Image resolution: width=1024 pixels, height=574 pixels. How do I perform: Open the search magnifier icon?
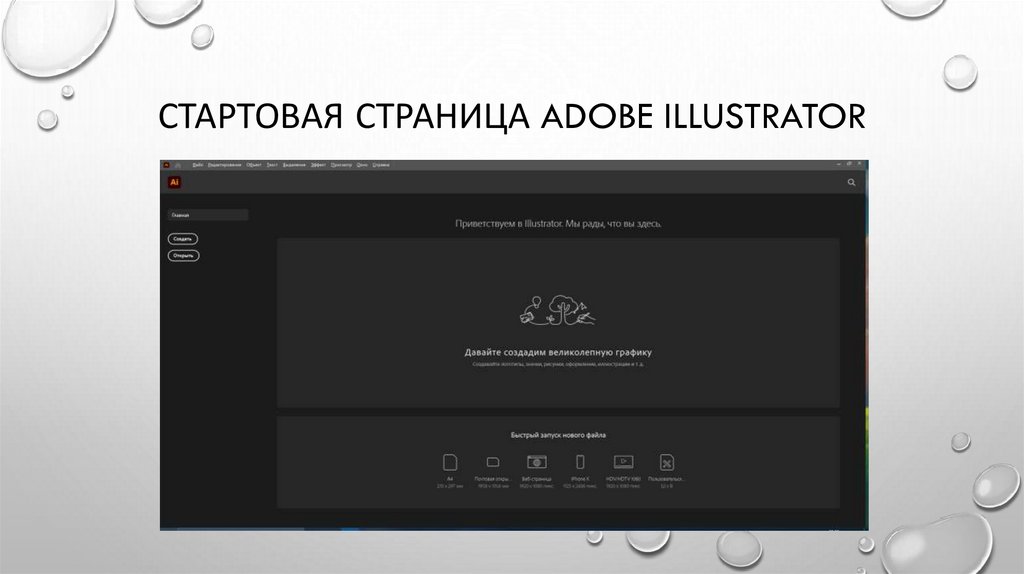[x=851, y=182]
